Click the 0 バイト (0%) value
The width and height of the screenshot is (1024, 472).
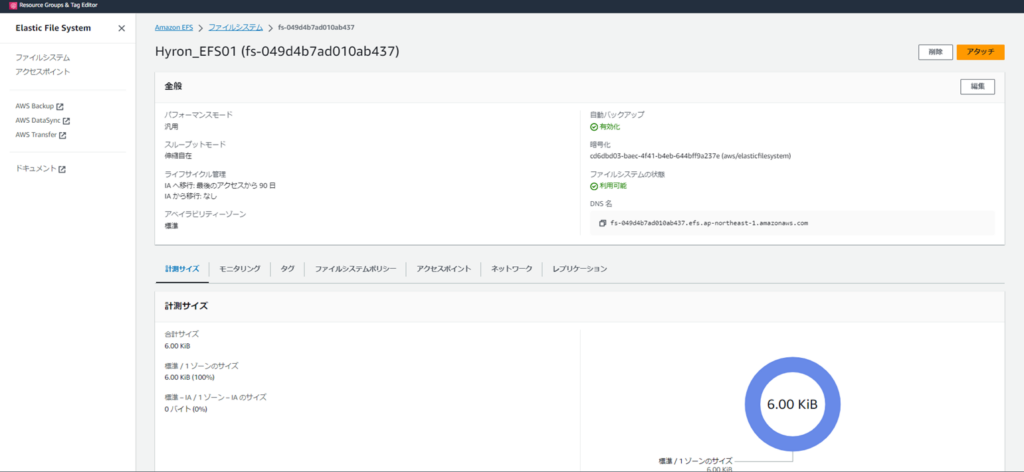185,409
